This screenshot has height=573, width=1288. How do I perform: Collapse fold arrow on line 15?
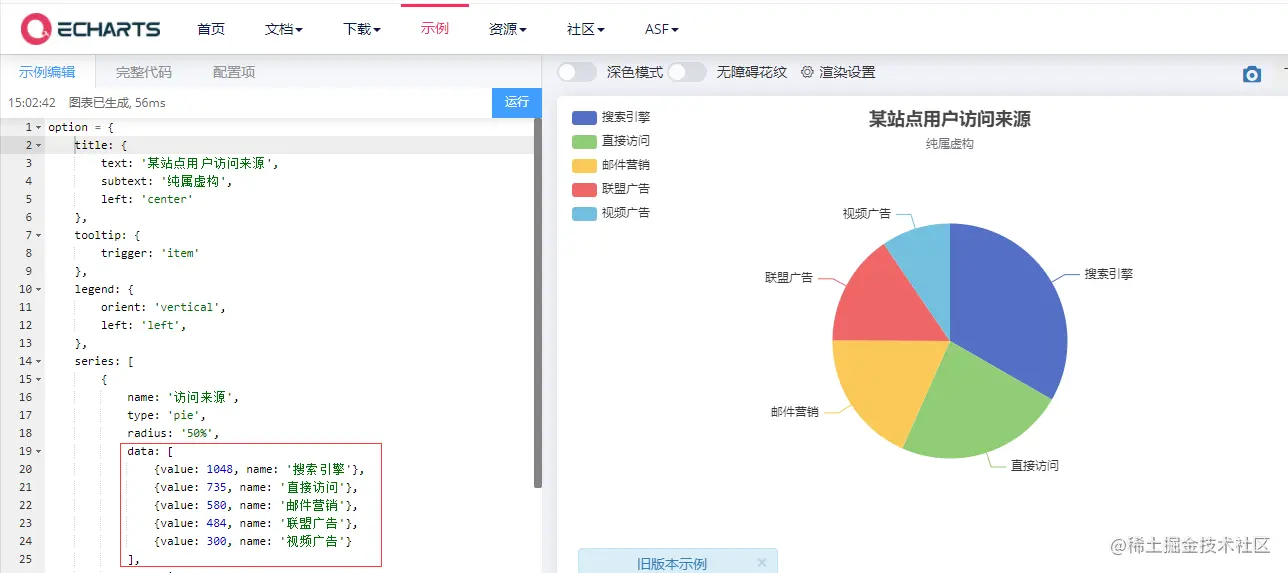[38, 379]
